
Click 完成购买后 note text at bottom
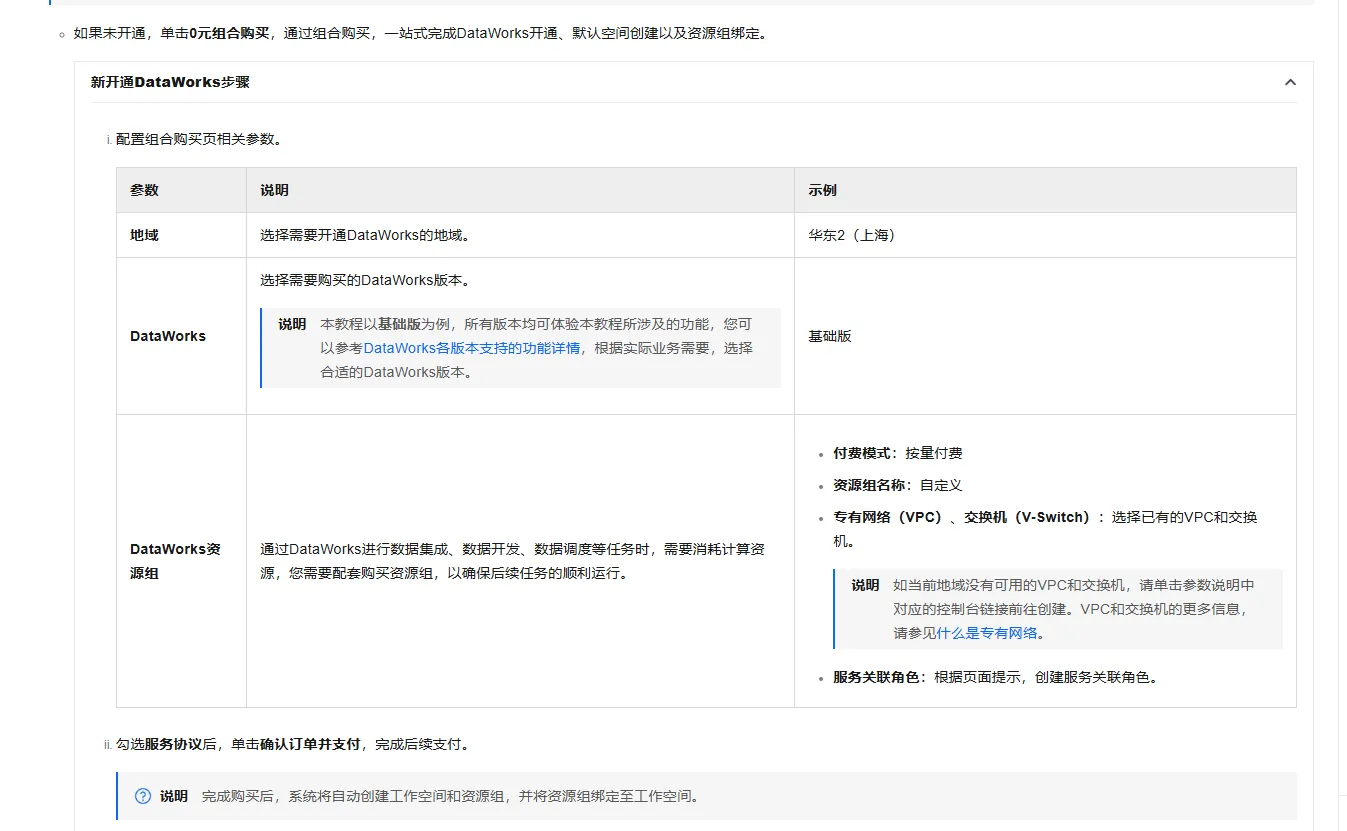point(450,796)
